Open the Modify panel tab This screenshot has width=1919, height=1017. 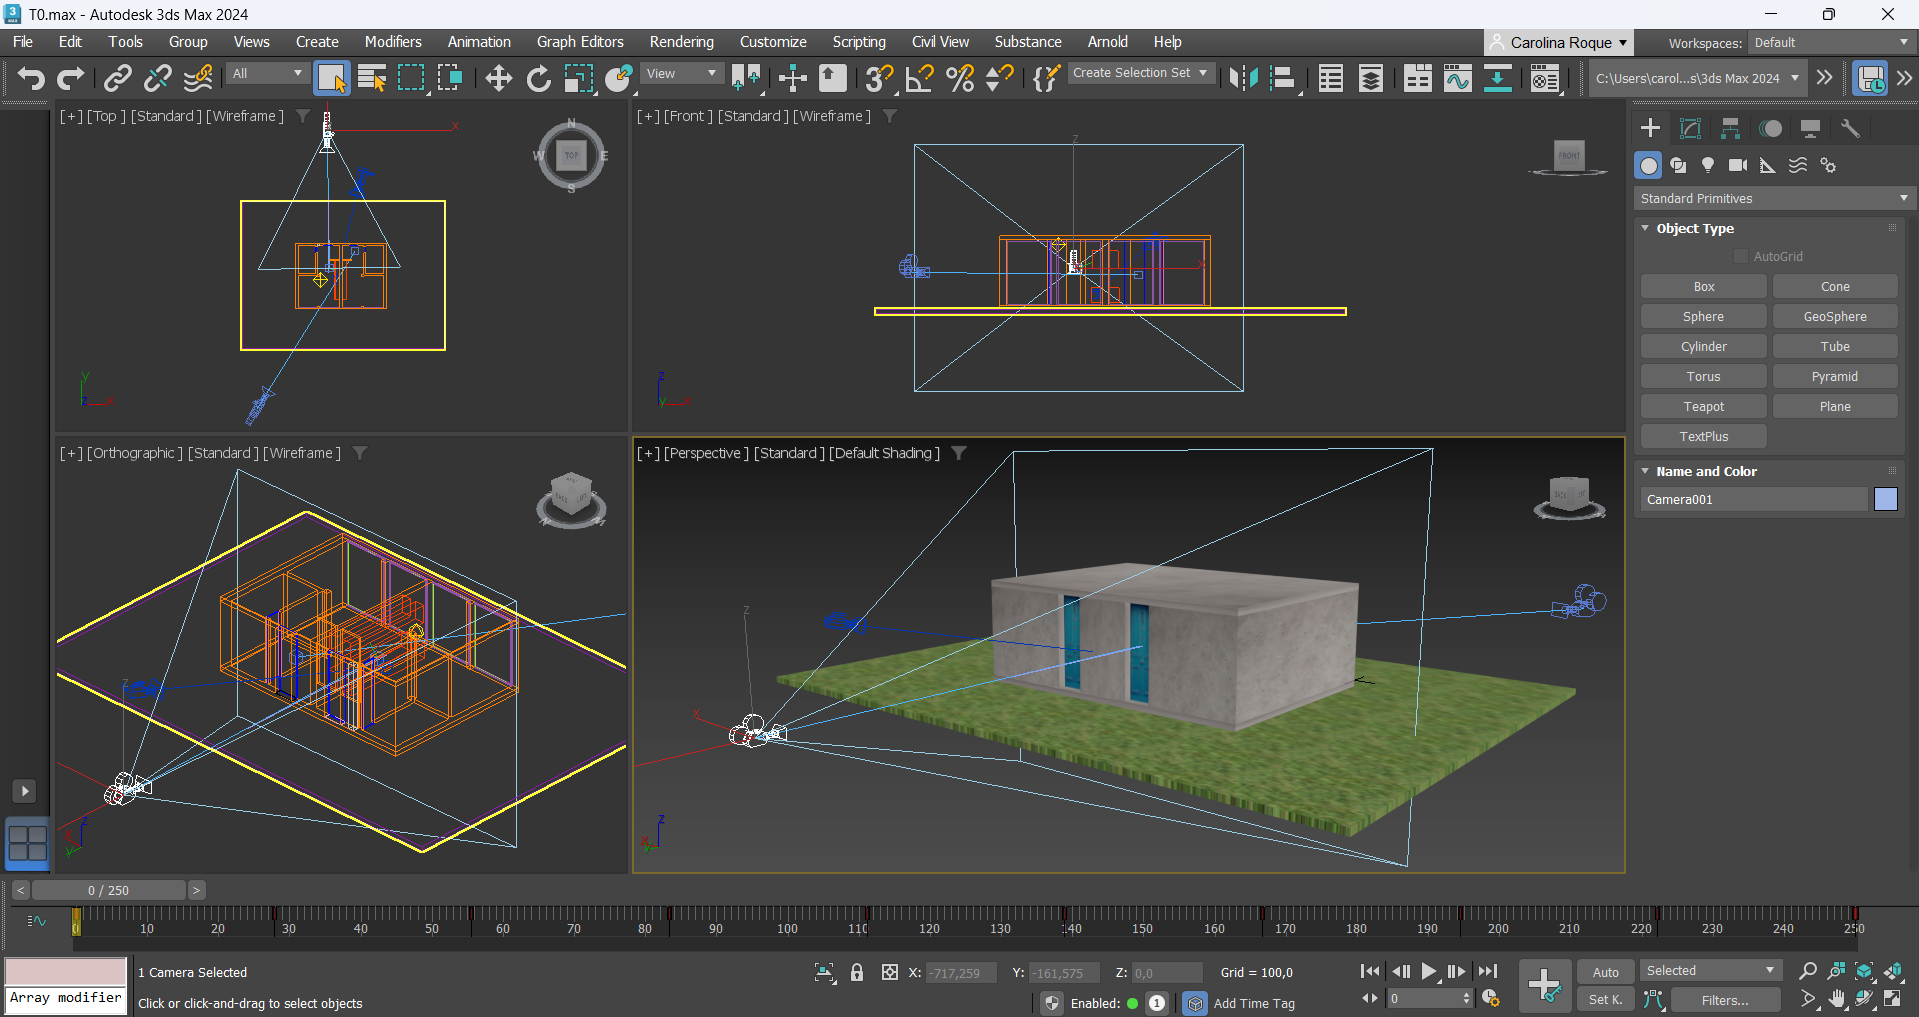(x=1690, y=128)
